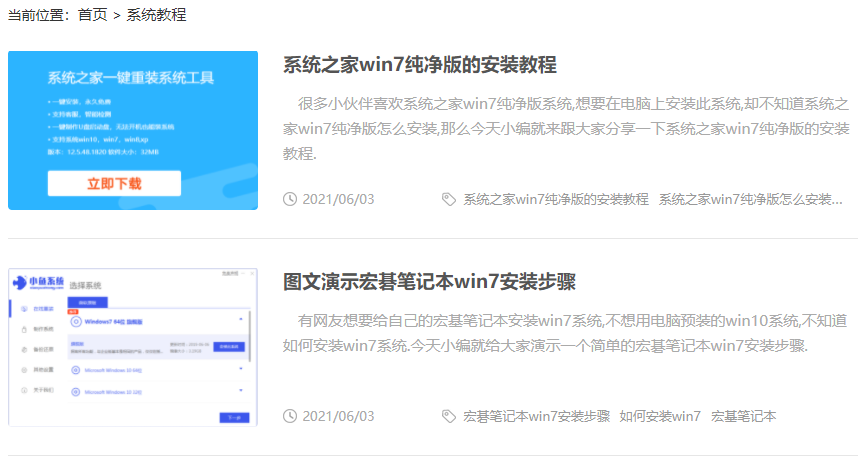Click the second article's summary paragraph
This screenshot has width=862, height=460.
[x=566, y=334]
